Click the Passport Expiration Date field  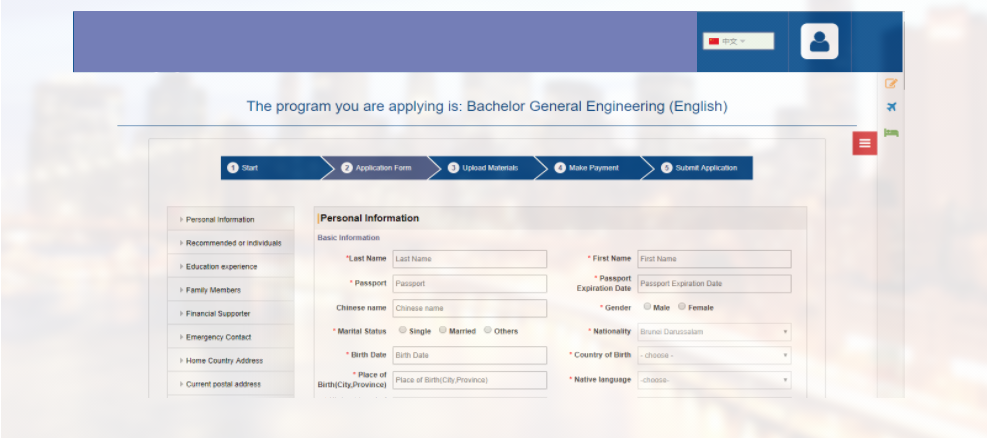713,284
